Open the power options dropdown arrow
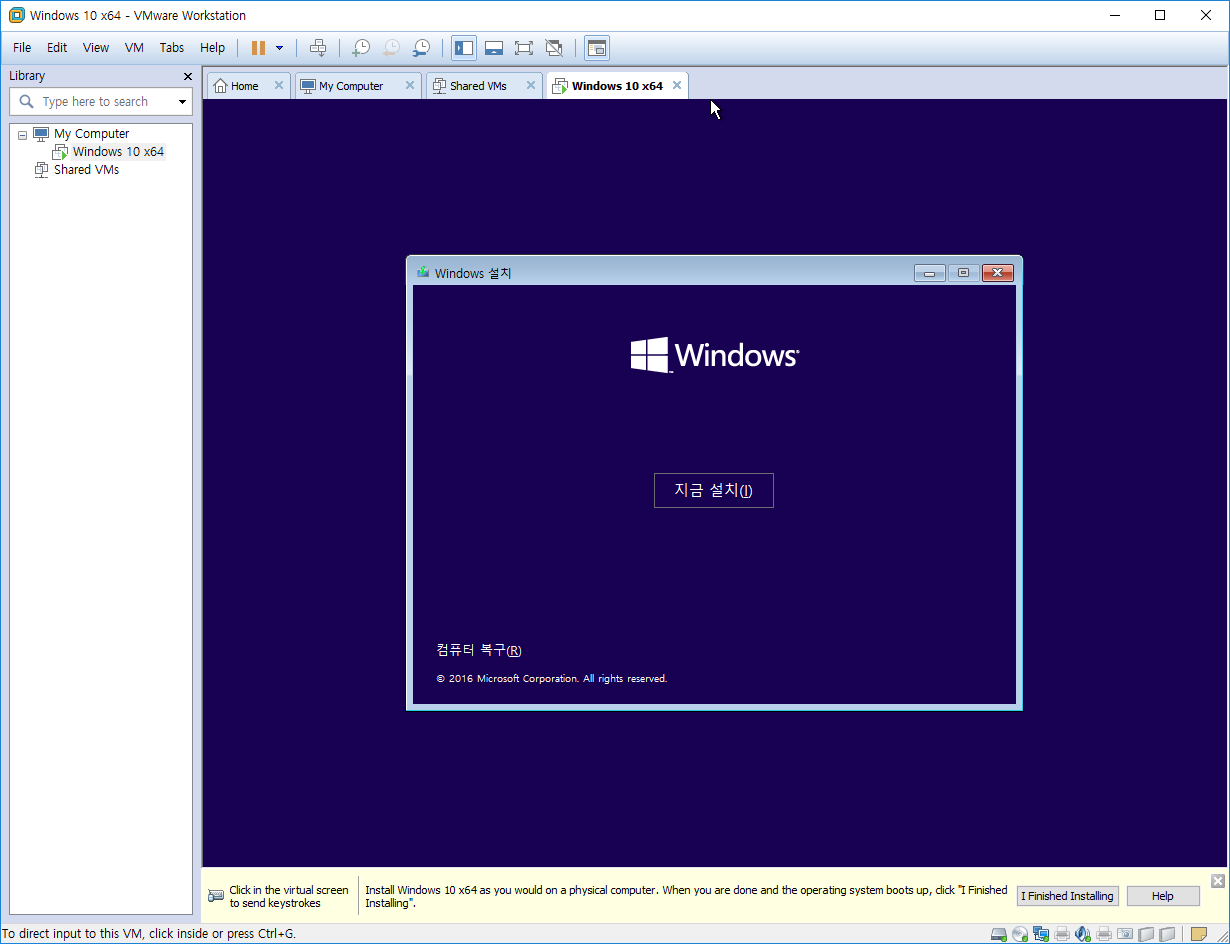The width and height of the screenshot is (1230, 944). 279,47
